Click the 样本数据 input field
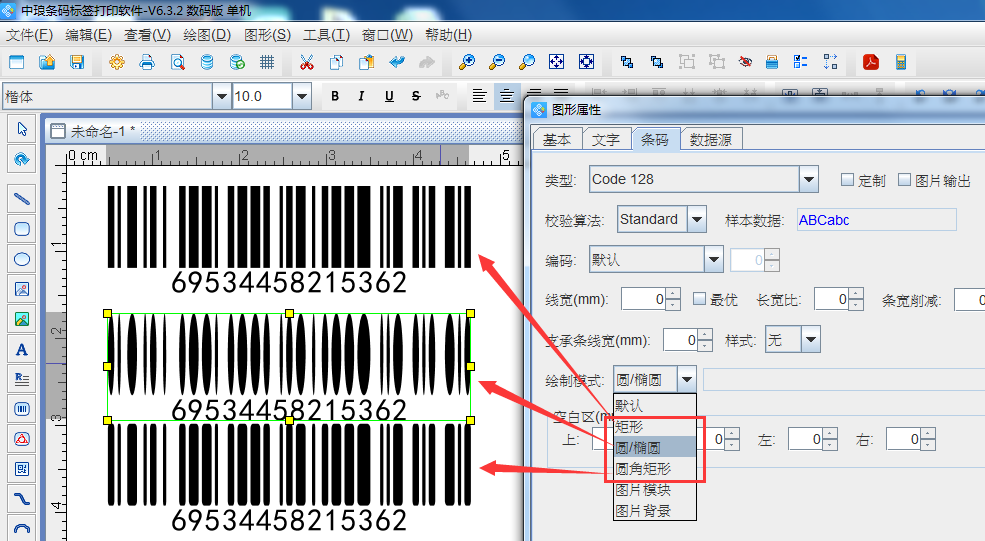This screenshot has width=985, height=541. pyautogui.click(x=875, y=220)
